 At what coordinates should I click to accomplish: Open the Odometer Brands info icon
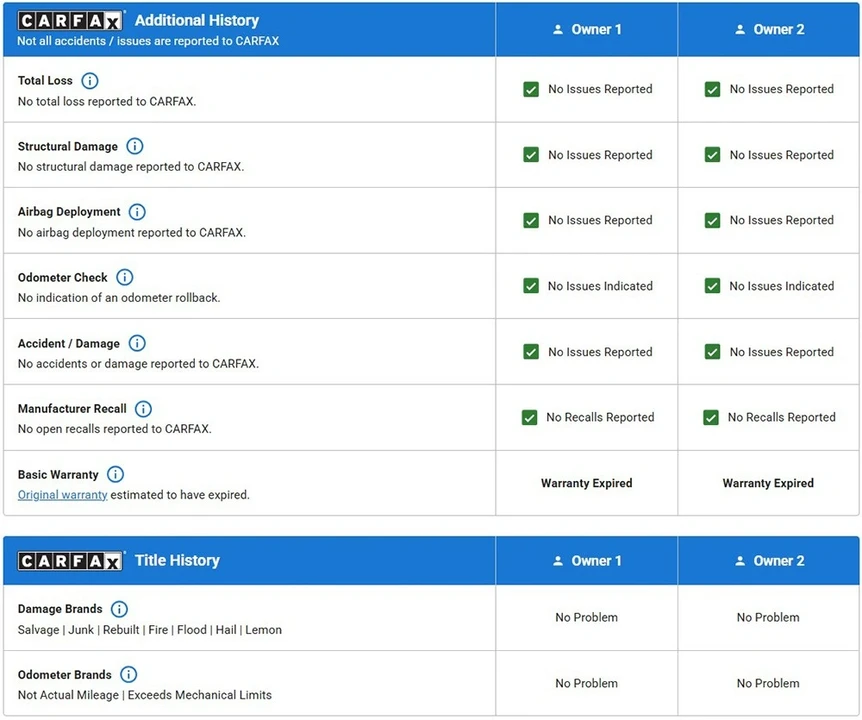tap(129, 674)
